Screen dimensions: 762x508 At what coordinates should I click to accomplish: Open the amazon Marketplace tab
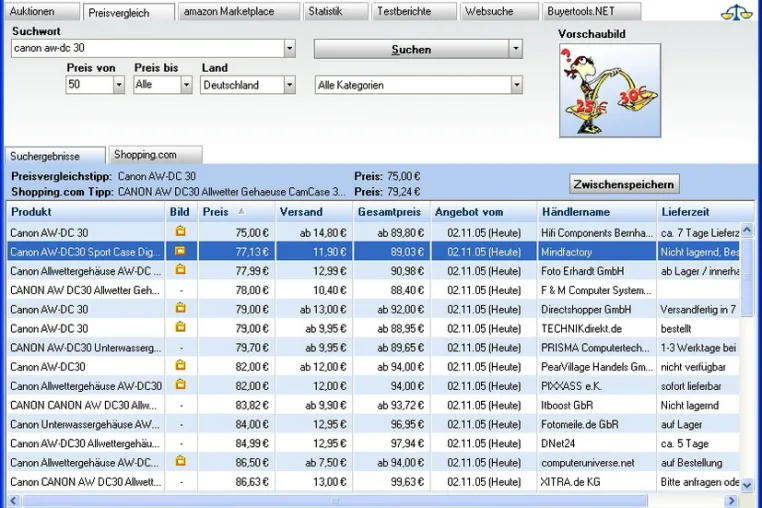239,11
